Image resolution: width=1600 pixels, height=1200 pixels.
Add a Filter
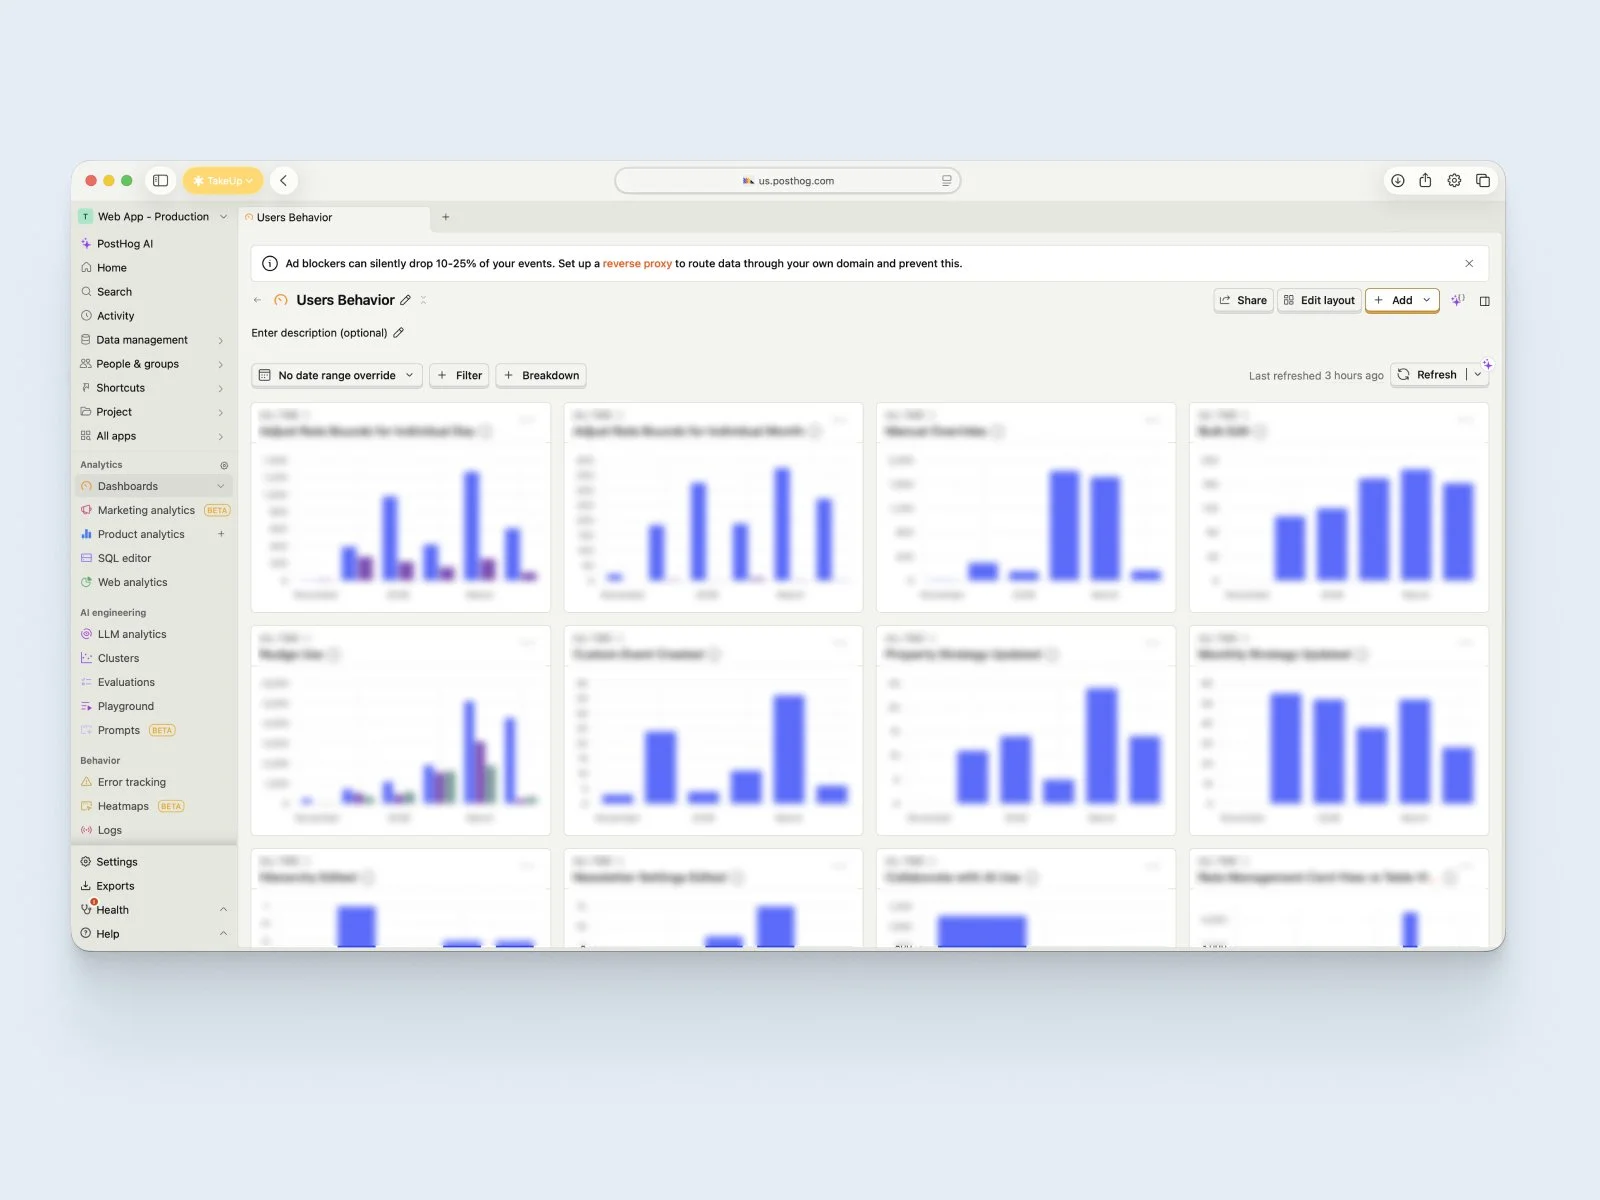click(459, 375)
